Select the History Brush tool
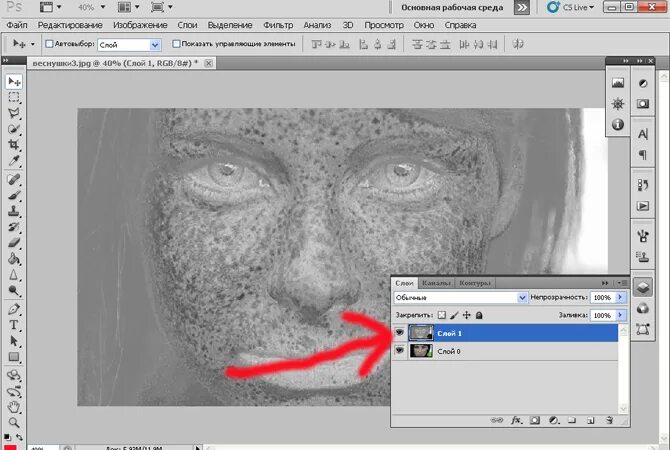The image size is (670, 450). coord(14,227)
